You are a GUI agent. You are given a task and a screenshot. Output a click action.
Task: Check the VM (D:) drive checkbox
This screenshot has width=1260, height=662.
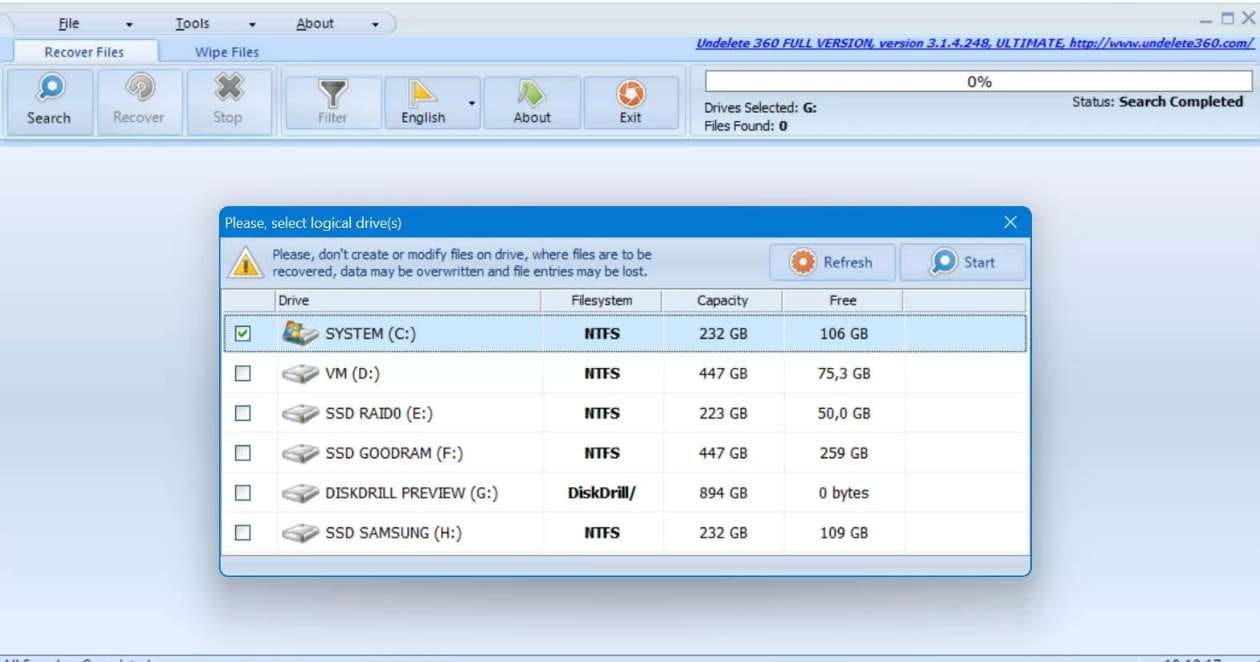tap(243, 373)
